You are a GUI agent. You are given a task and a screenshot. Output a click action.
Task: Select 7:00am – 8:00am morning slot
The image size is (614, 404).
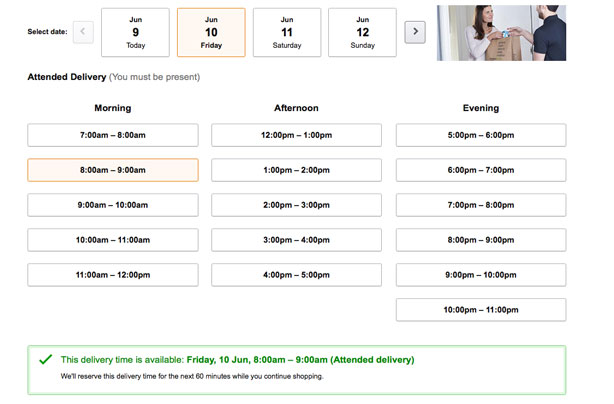[113, 135]
